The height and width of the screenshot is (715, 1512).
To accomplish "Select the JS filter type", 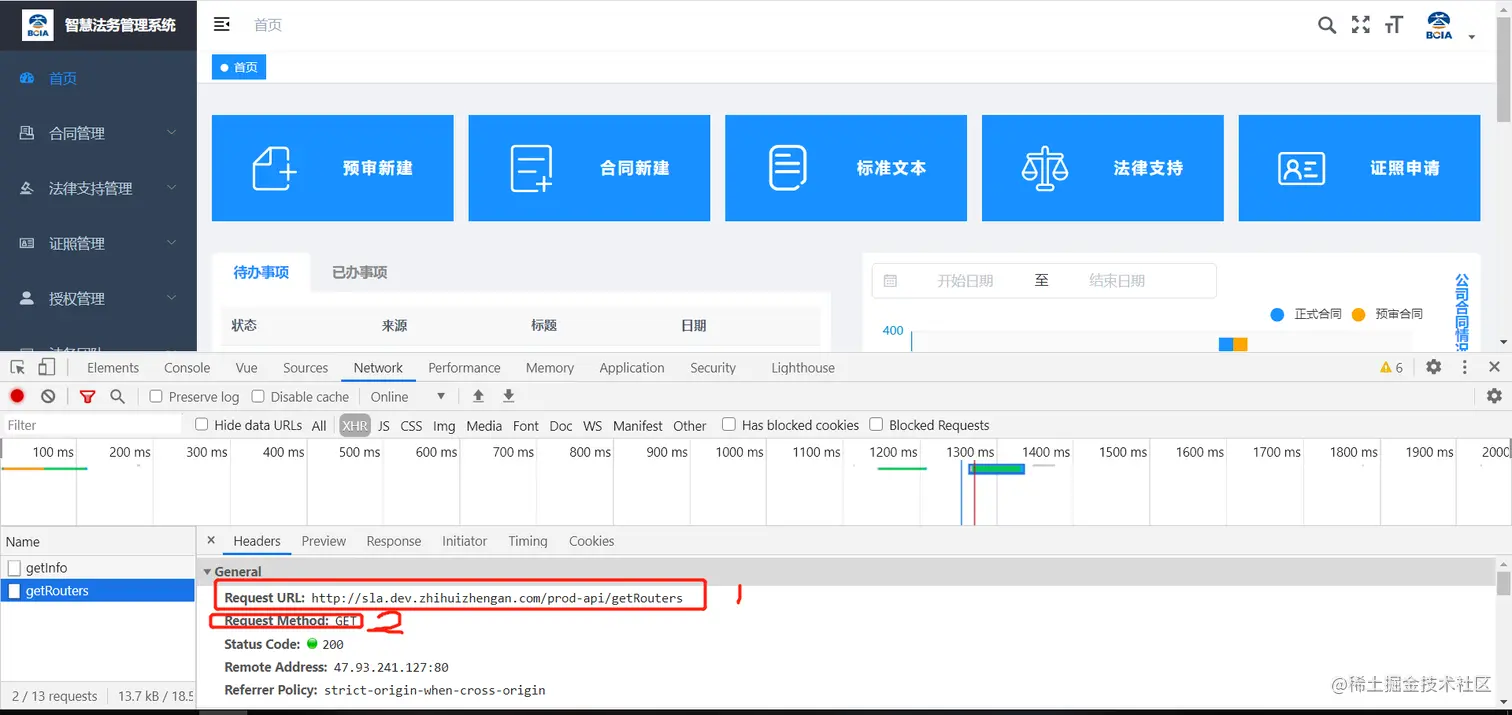I will pos(384,425).
